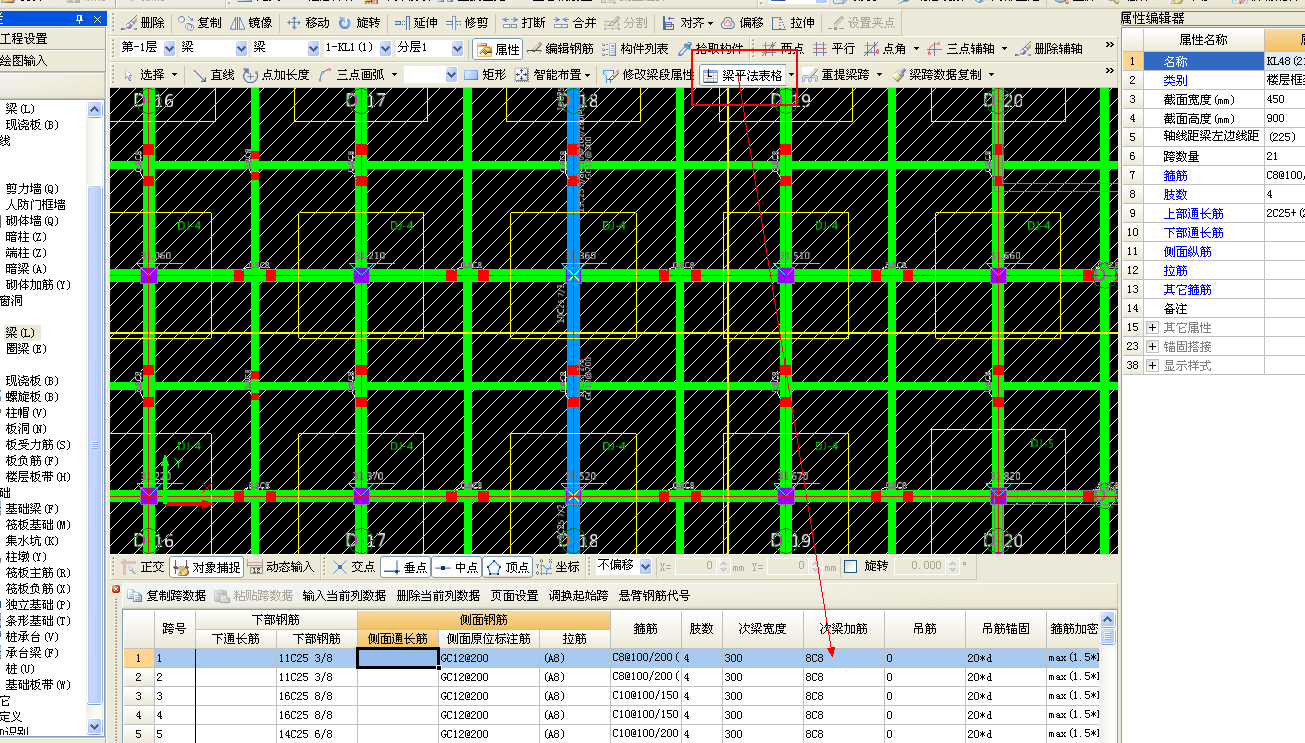Click 拾取构件 pick component tool
The height and width of the screenshot is (743, 1305).
point(709,48)
